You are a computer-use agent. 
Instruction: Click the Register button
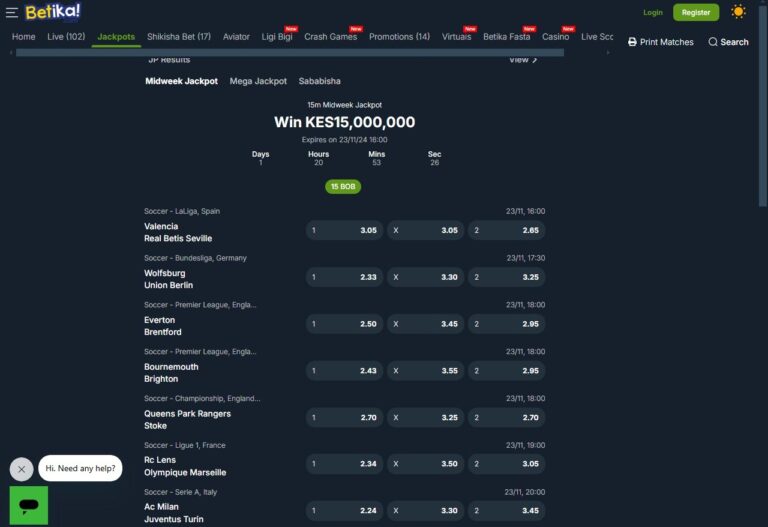pyautogui.click(x=696, y=12)
